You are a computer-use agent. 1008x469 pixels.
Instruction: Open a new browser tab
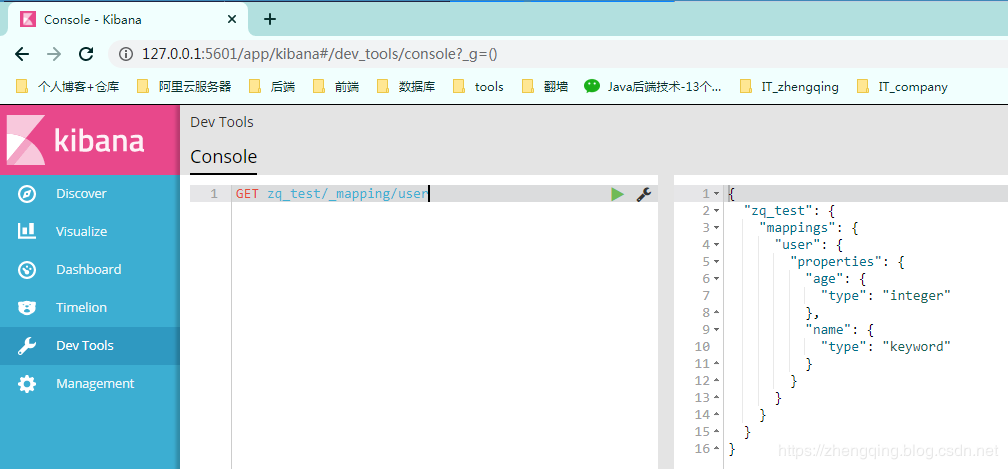coord(270,19)
